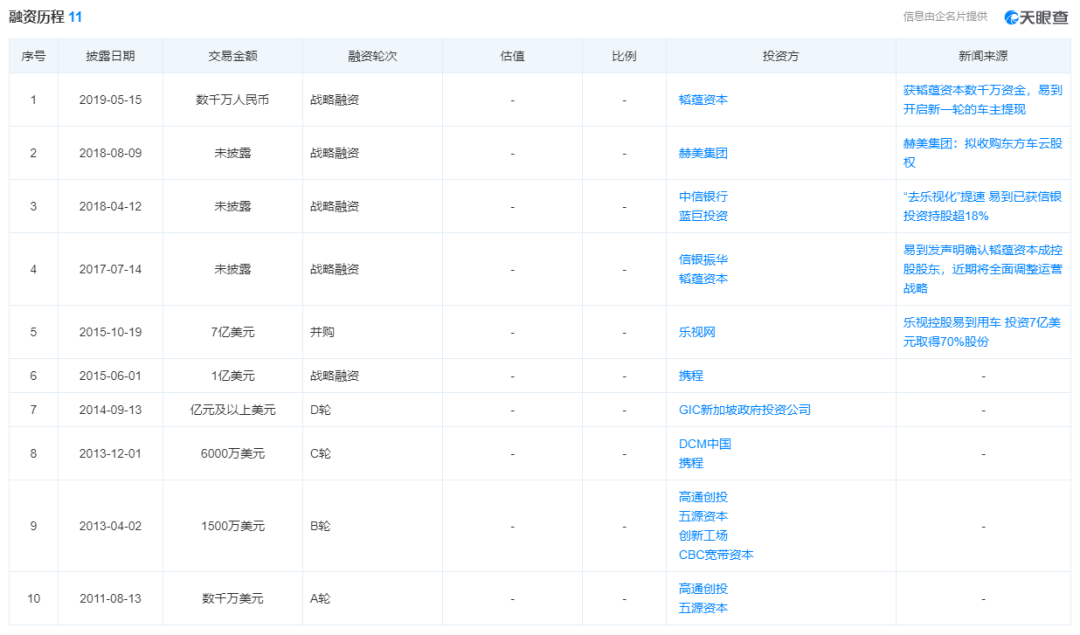This screenshot has width=1080, height=635.
Task: Click the 乐视网 investor link
Action: point(697,332)
